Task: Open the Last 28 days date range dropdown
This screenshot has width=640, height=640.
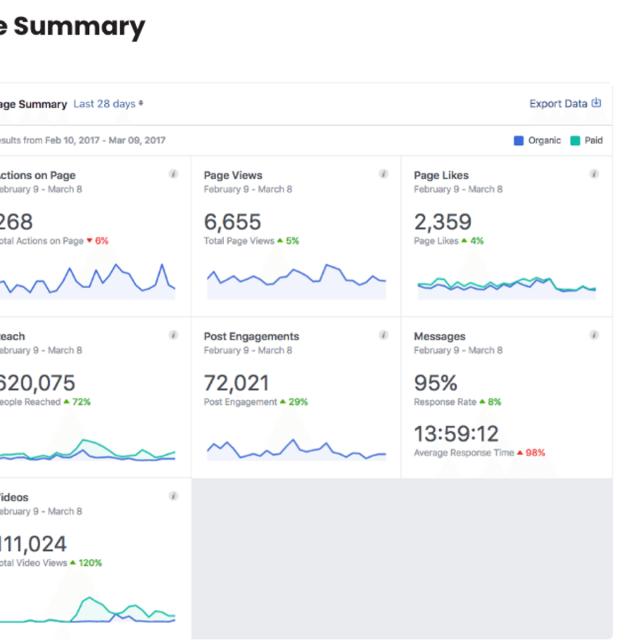Action: tap(108, 104)
